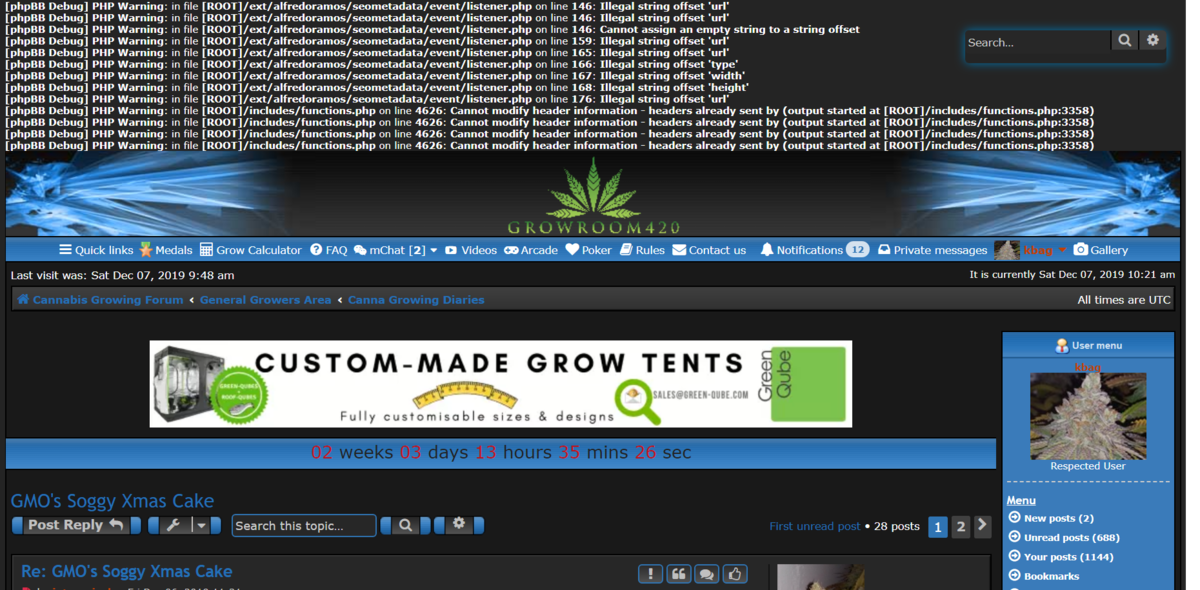Click the search magnifier icon in header
This screenshot has height=590, width=1200.
[x=1125, y=41]
